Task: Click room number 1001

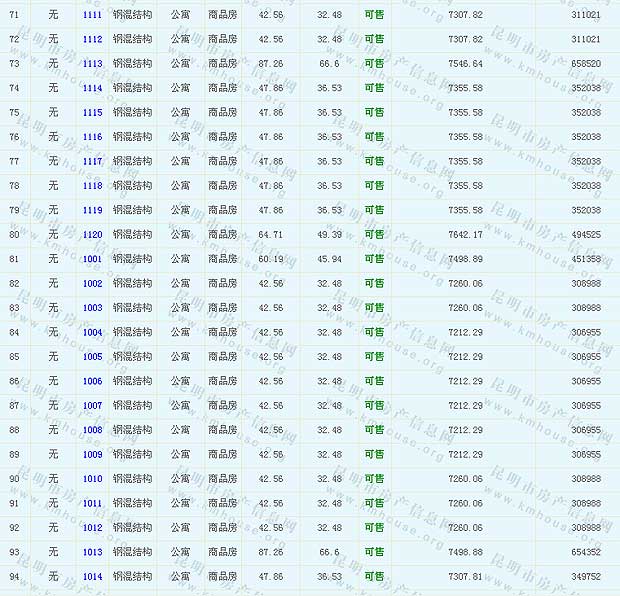Action: (92, 259)
